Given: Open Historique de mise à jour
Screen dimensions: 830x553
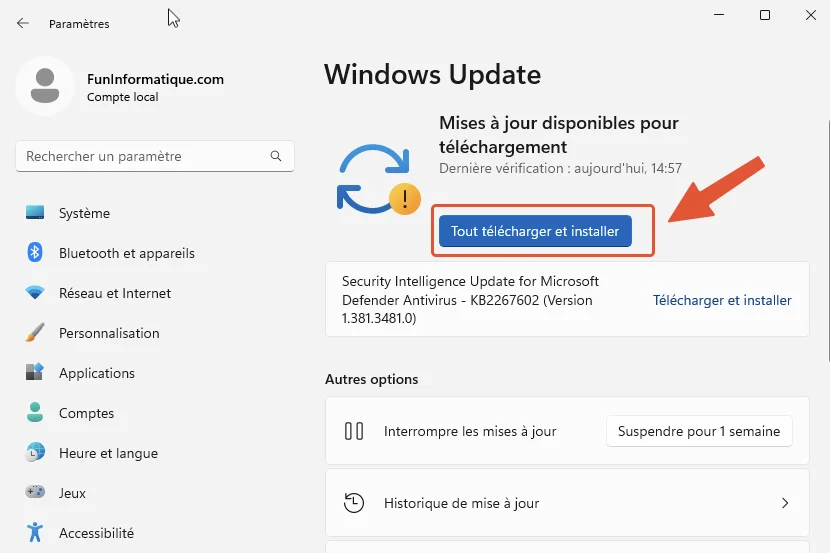Looking at the screenshot, I should pyautogui.click(x=567, y=503).
